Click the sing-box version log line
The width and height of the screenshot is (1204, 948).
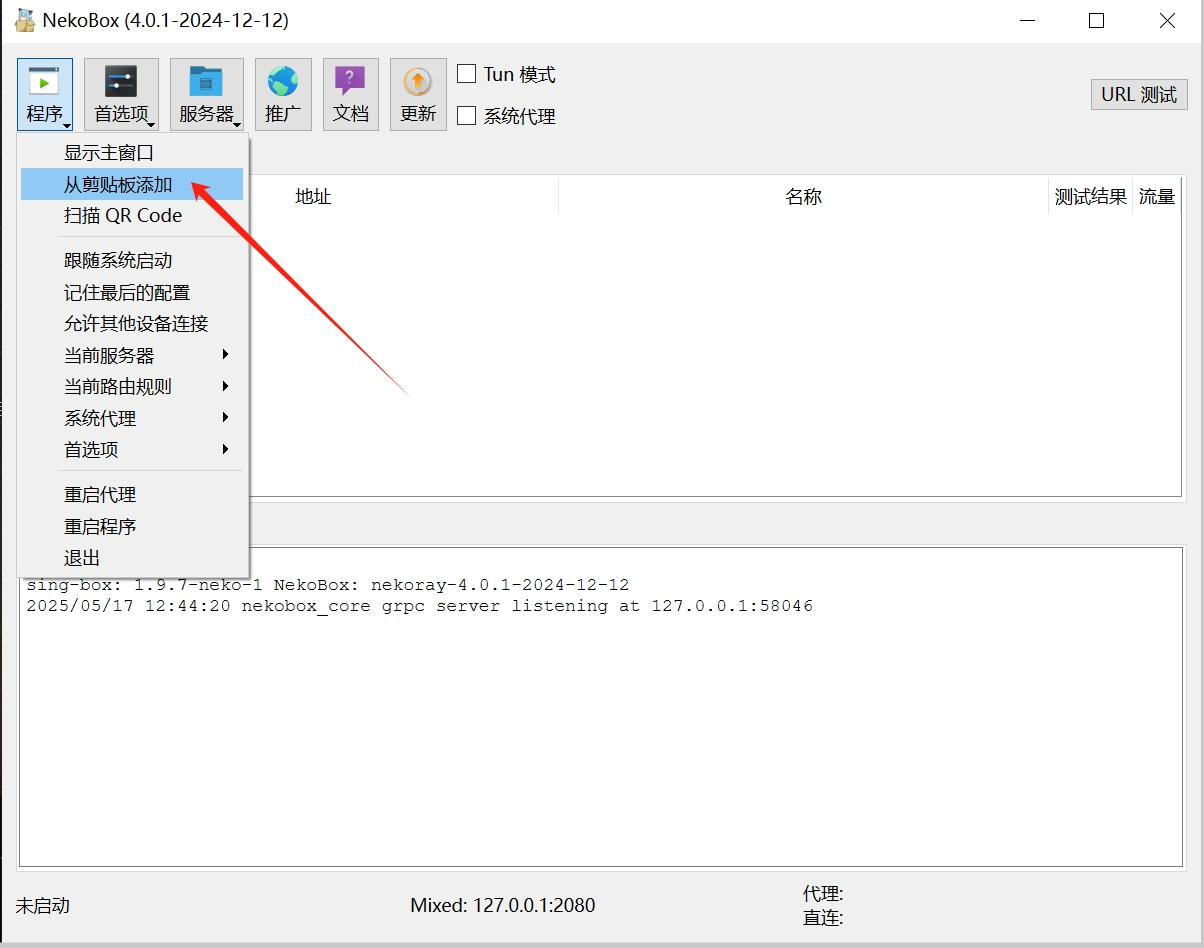click(328, 585)
